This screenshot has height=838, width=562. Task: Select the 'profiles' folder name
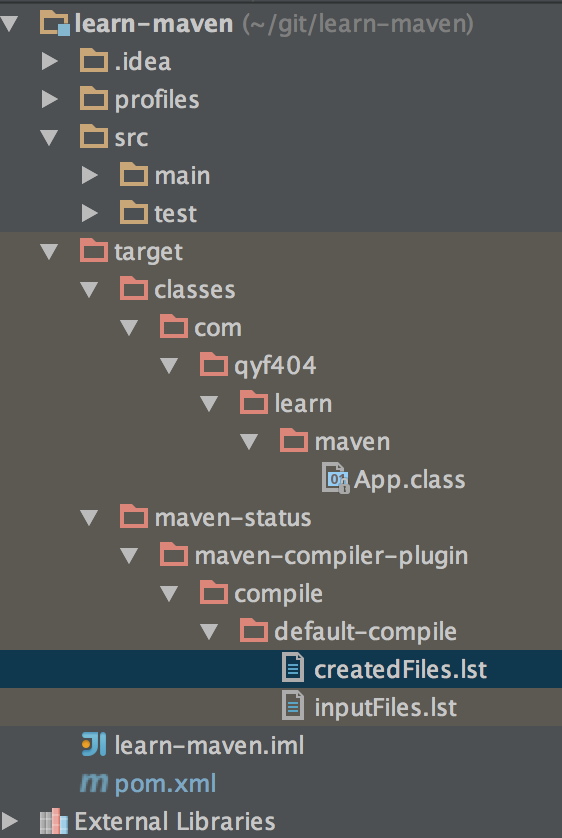pos(157,100)
